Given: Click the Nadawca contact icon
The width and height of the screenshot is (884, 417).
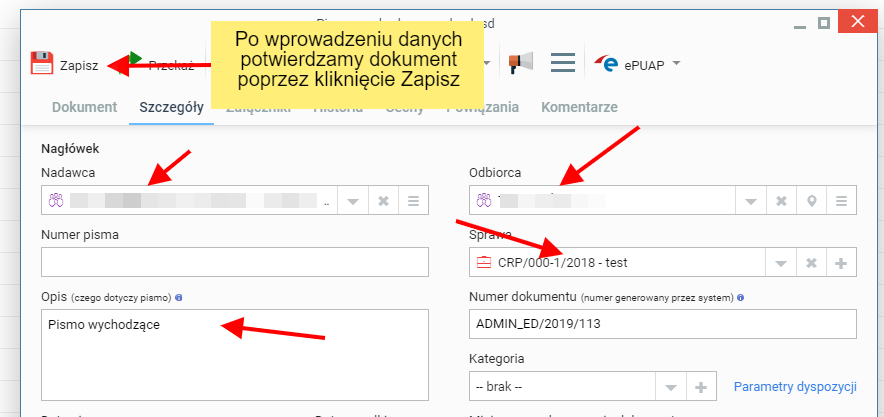Looking at the screenshot, I should [56, 201].
